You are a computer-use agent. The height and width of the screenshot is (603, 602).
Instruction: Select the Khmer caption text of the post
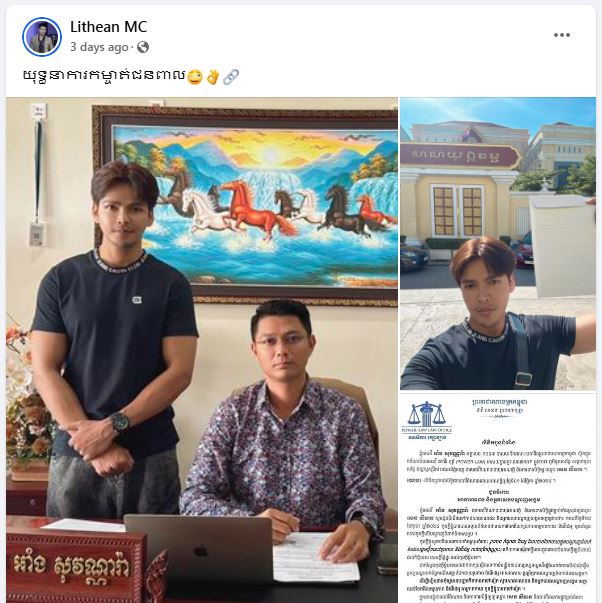coord(104,76)
